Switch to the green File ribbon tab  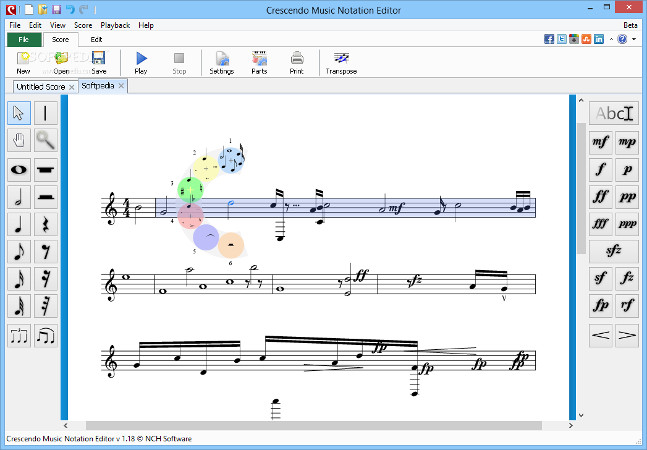click(24, 40)
